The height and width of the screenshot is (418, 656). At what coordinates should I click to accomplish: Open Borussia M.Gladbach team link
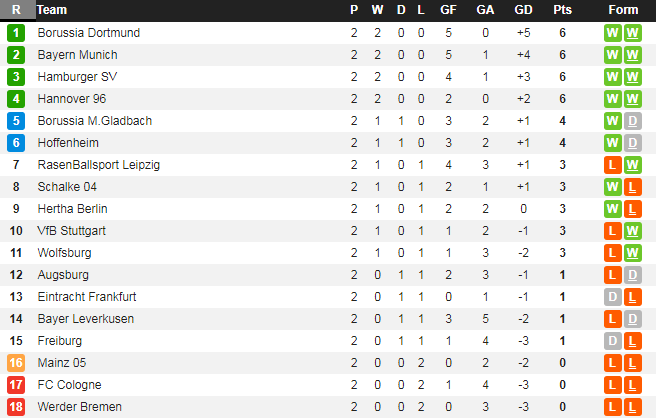pos(94,121)
